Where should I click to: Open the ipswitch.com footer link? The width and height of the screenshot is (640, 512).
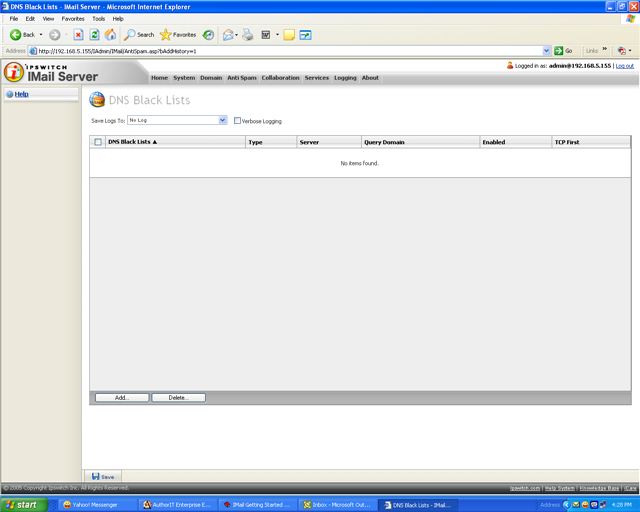pos(525,488)
